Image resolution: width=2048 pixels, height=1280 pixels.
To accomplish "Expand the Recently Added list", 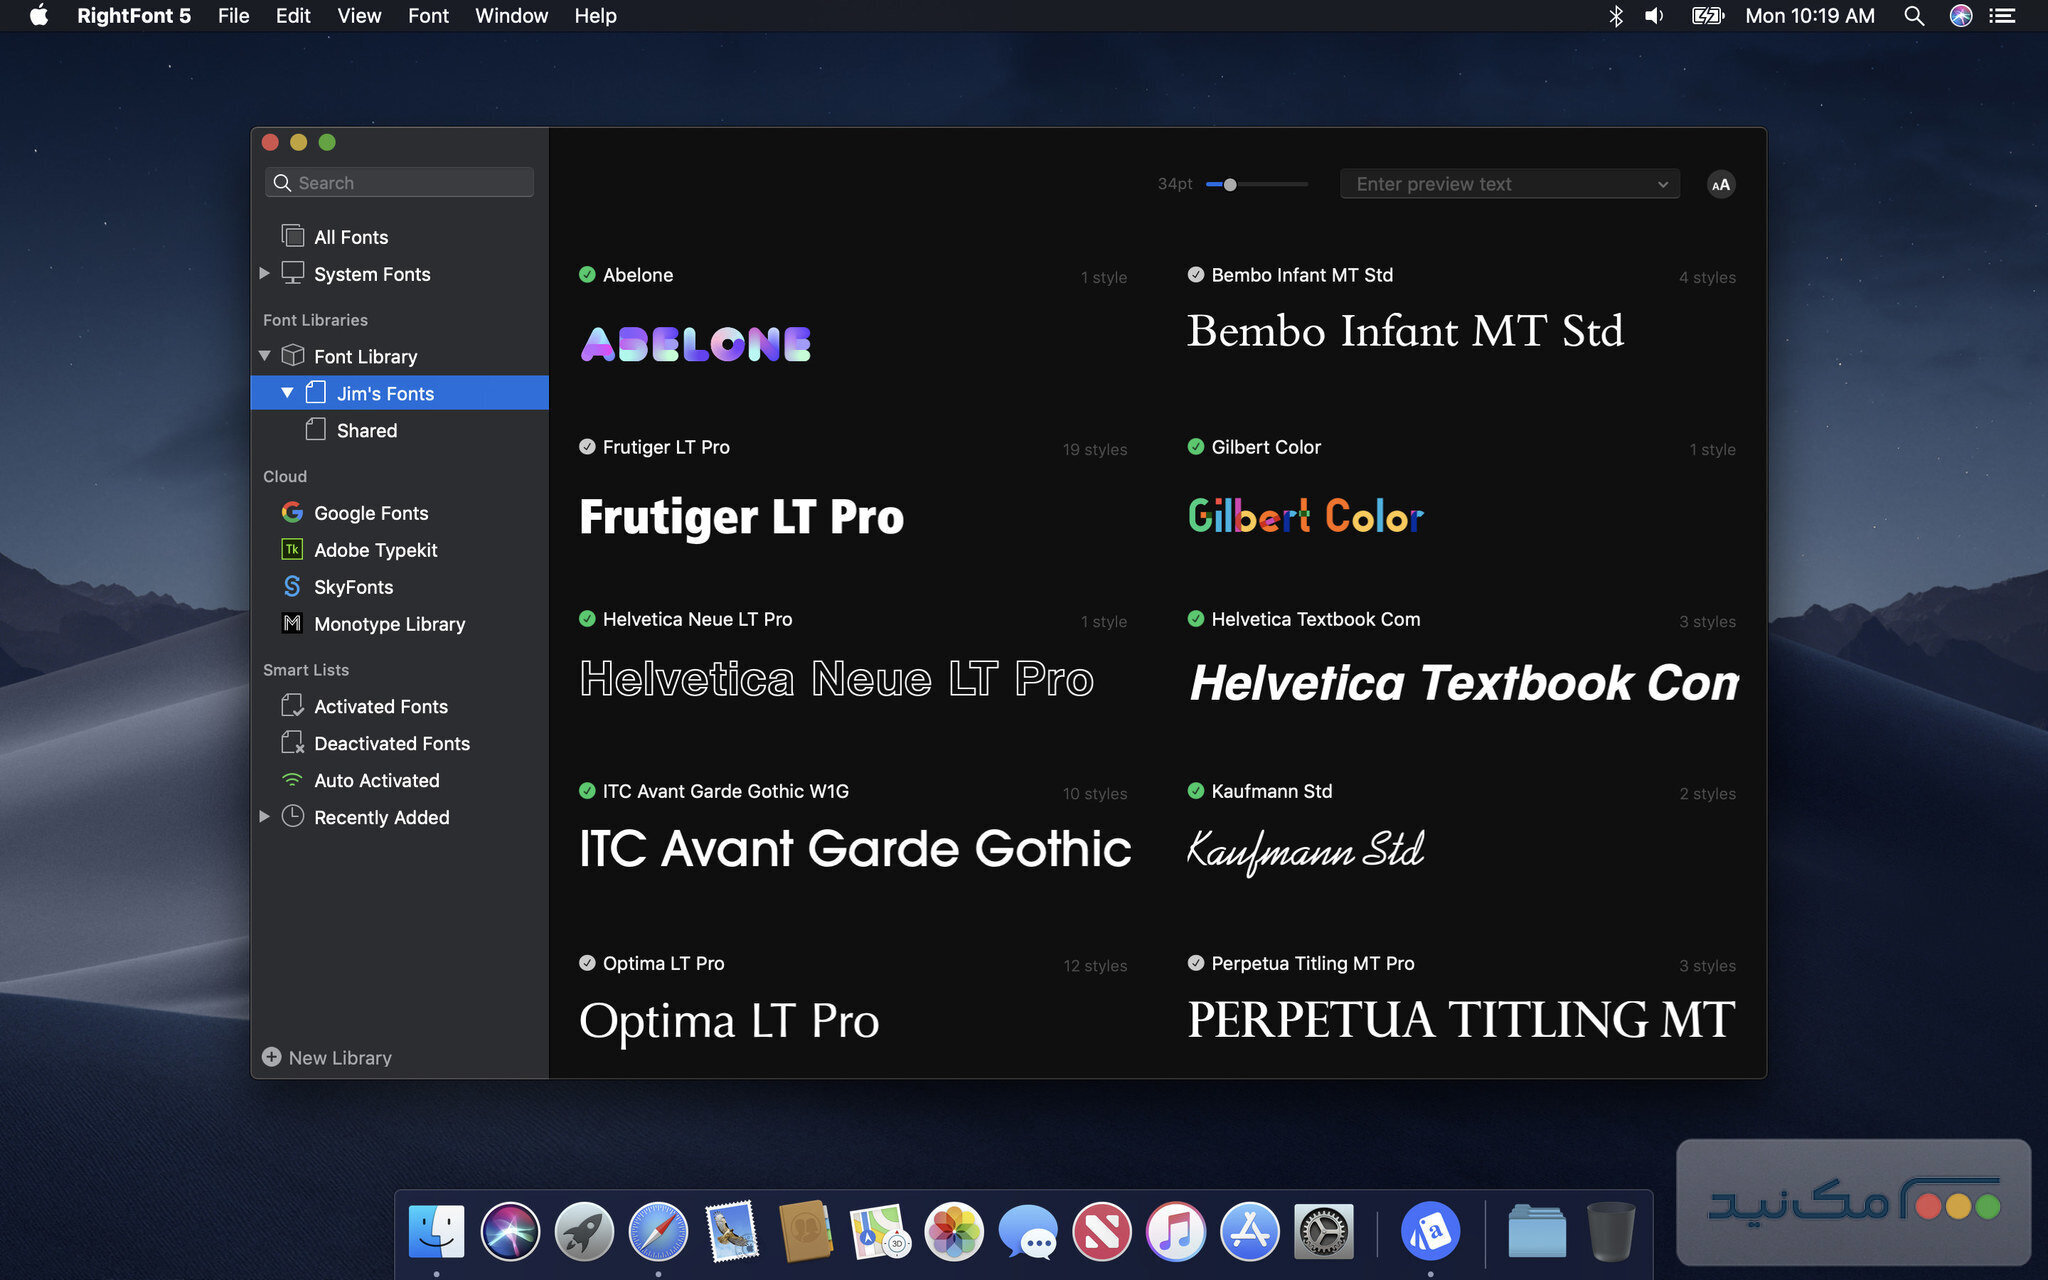I will tap(264, 817).
